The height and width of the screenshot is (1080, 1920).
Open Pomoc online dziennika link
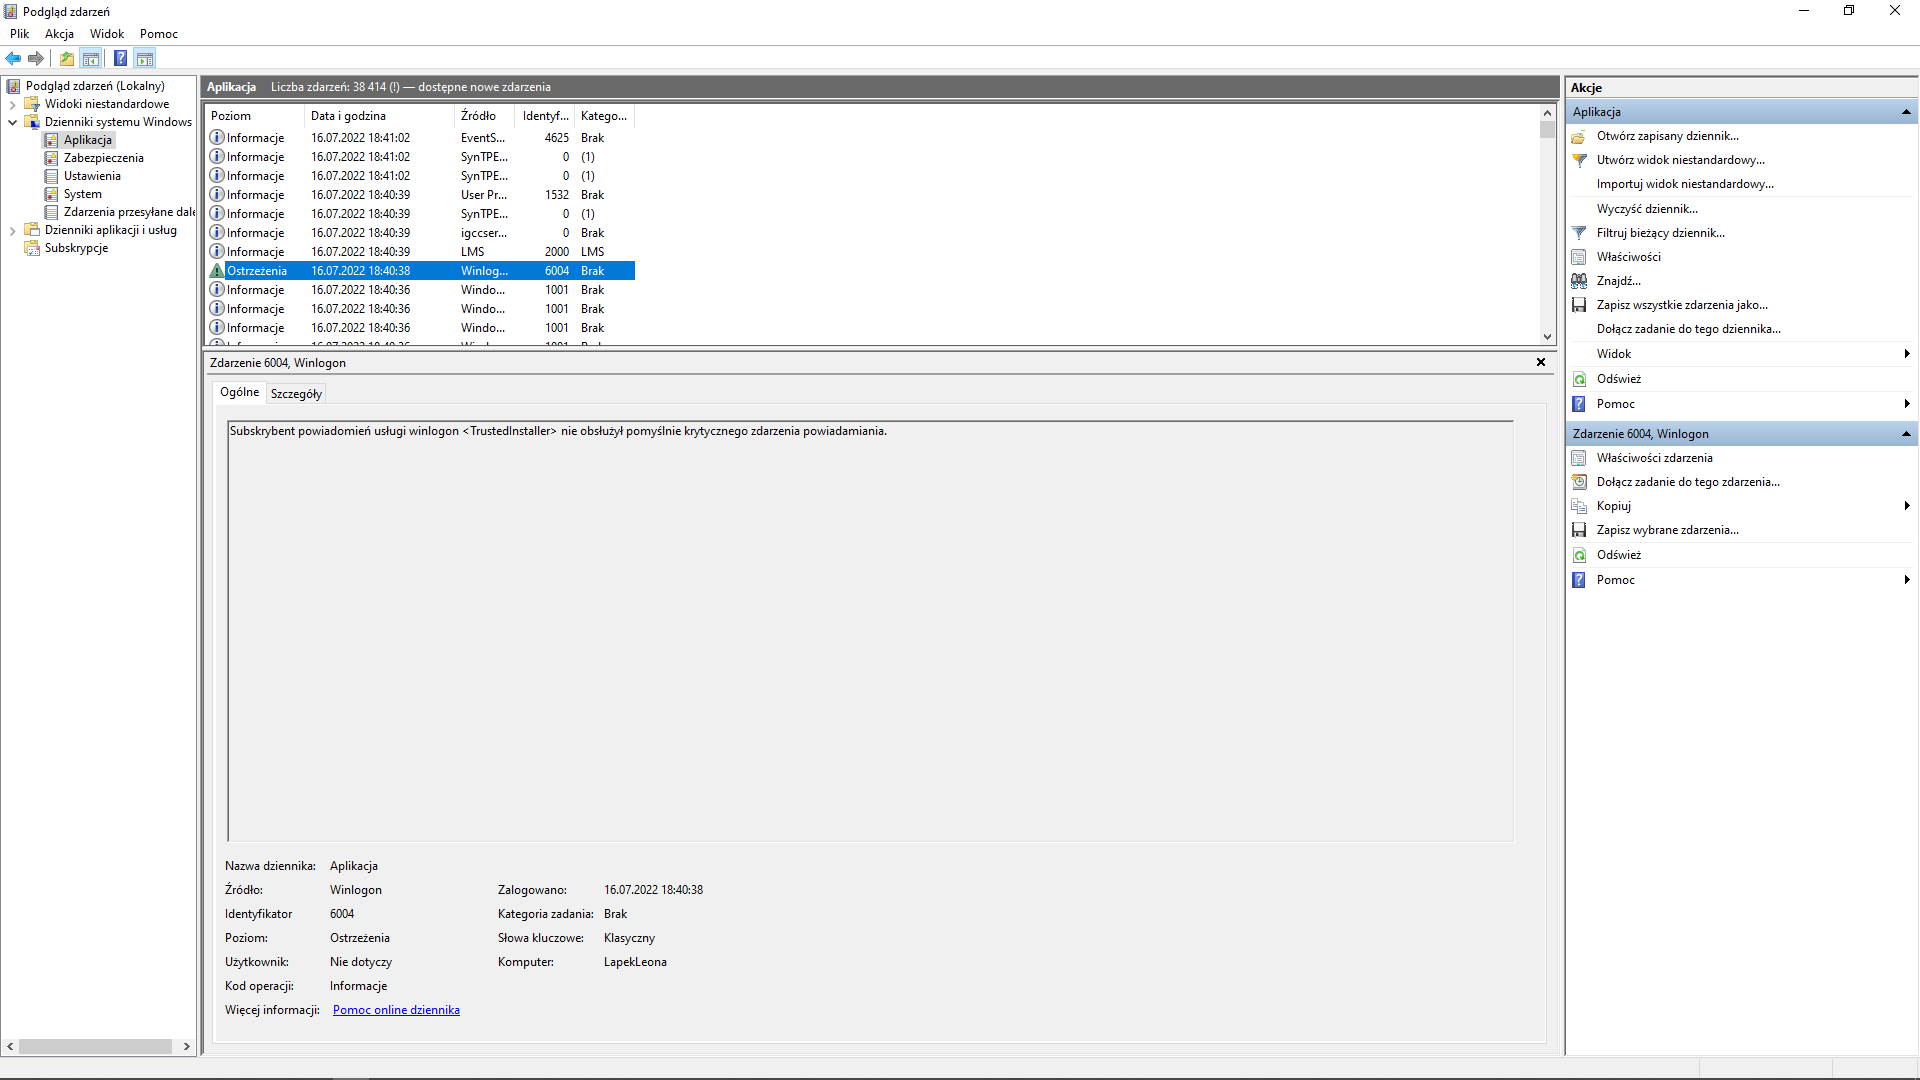(x=396, y=1010)
